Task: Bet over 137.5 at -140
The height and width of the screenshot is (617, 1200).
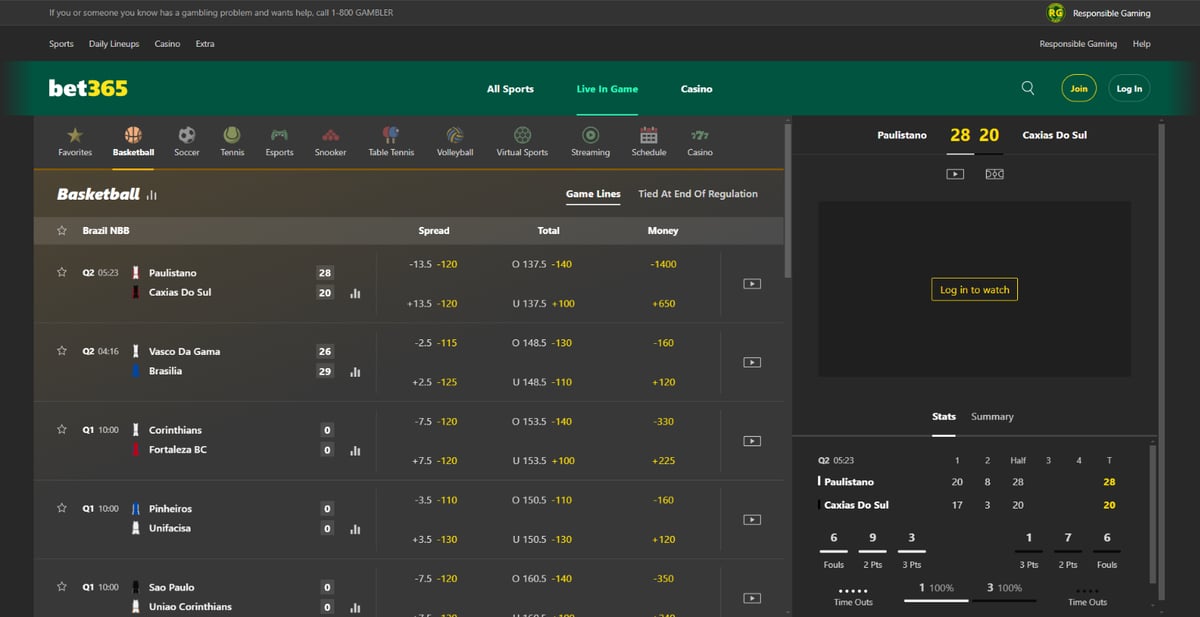Action: click(542, 264)
